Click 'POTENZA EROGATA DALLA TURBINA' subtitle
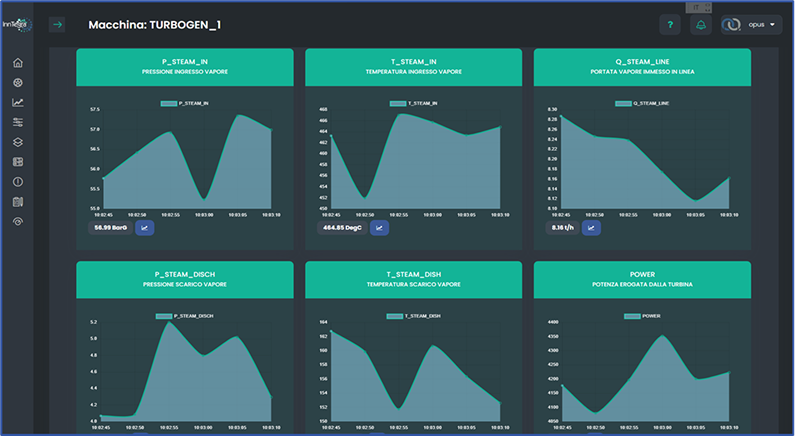 point(642,284)
